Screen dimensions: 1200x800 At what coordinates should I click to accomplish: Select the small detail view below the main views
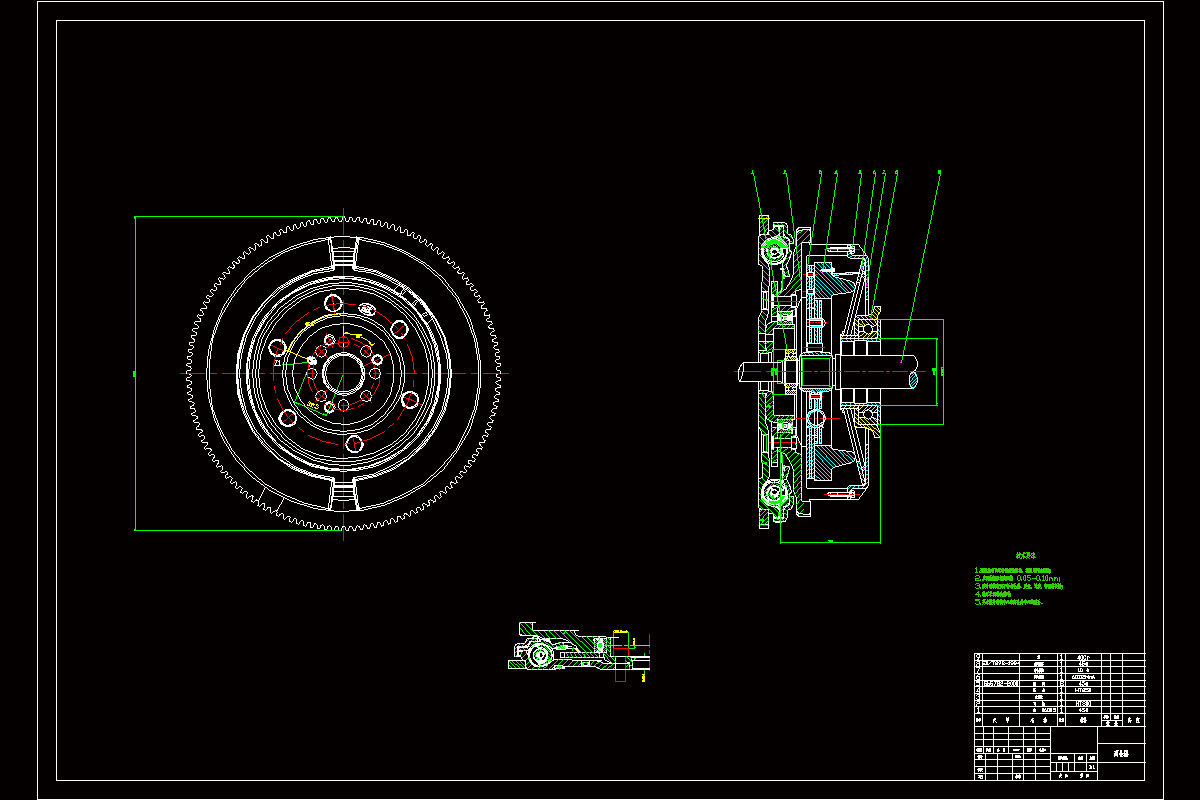pos(577,654)
